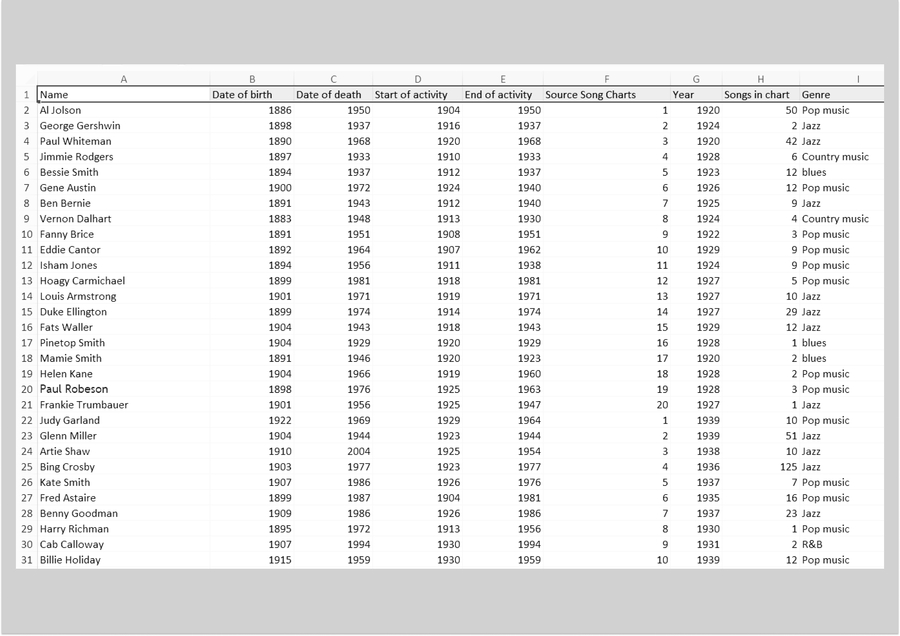Select the 'Fats Waller' cell
The width and height of the screenshot is (900, 636).
point(123,327)
